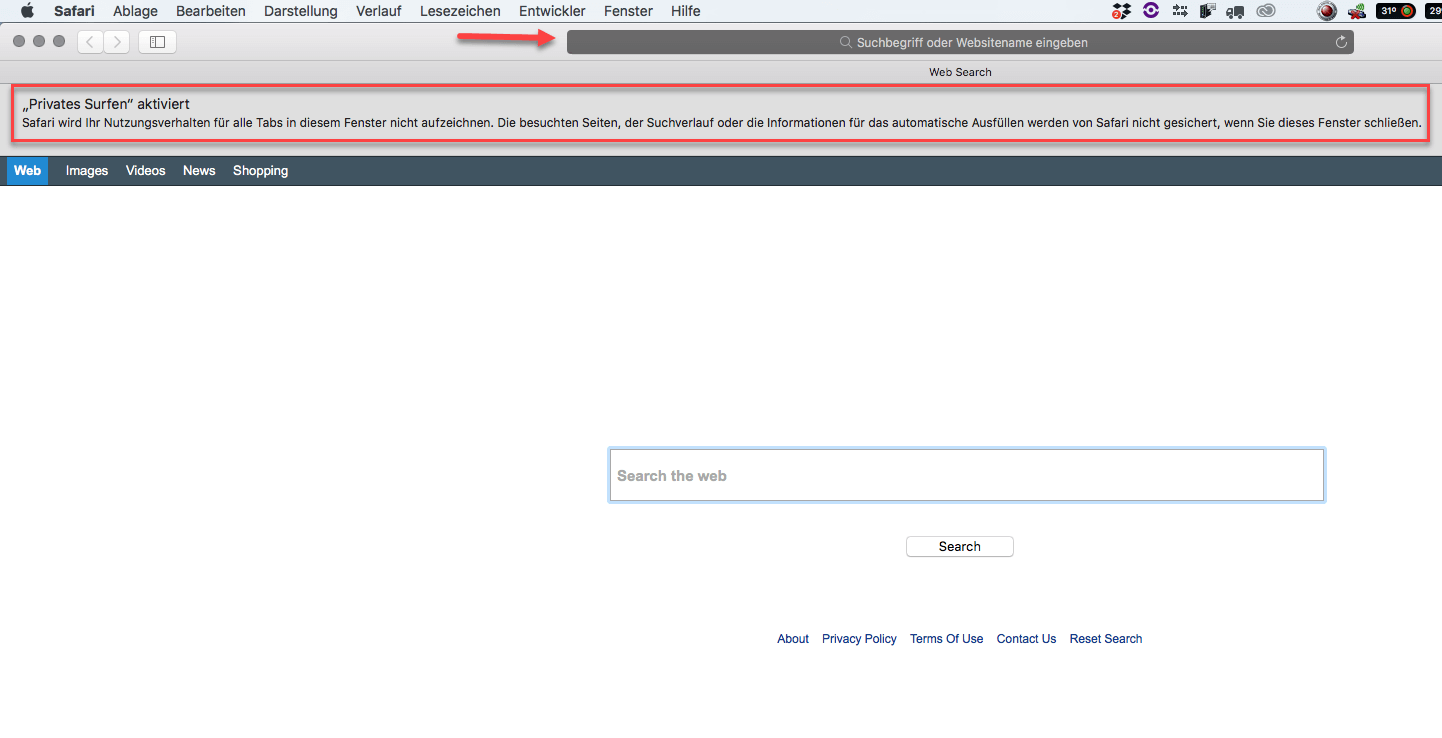Click the 31° temperature monitor in menu bar

[x=1396, y=11]
